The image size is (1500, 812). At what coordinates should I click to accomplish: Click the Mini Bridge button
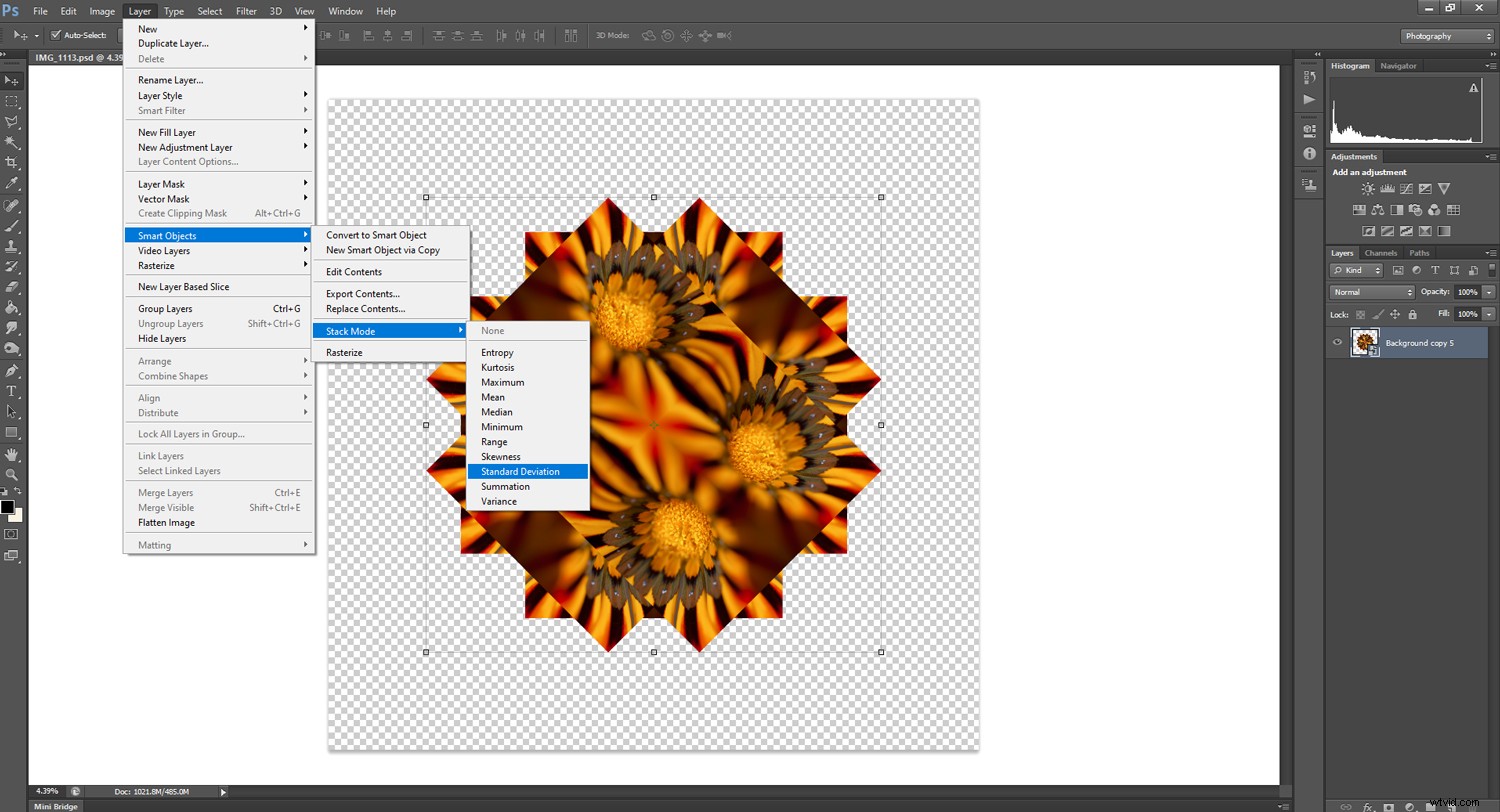(x=55, y=806)
